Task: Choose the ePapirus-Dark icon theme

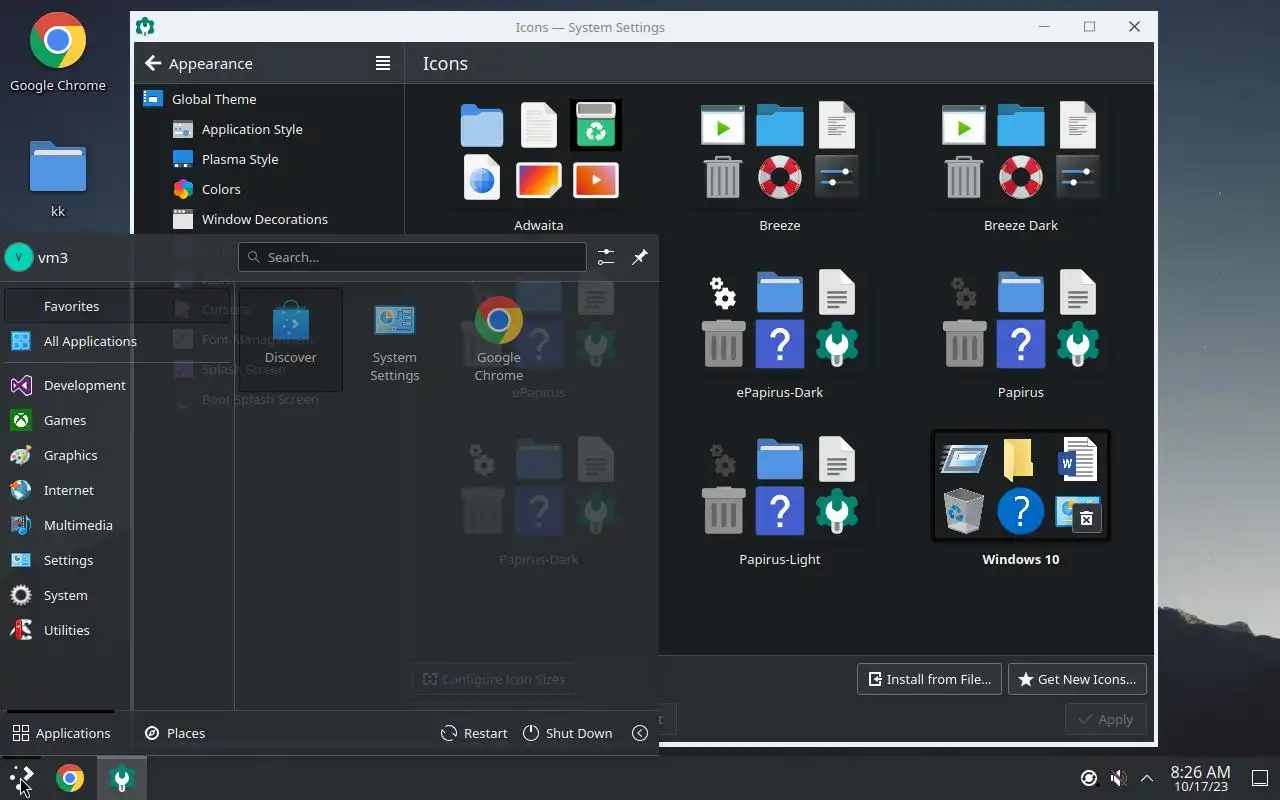Action: [x=780, y=333]
